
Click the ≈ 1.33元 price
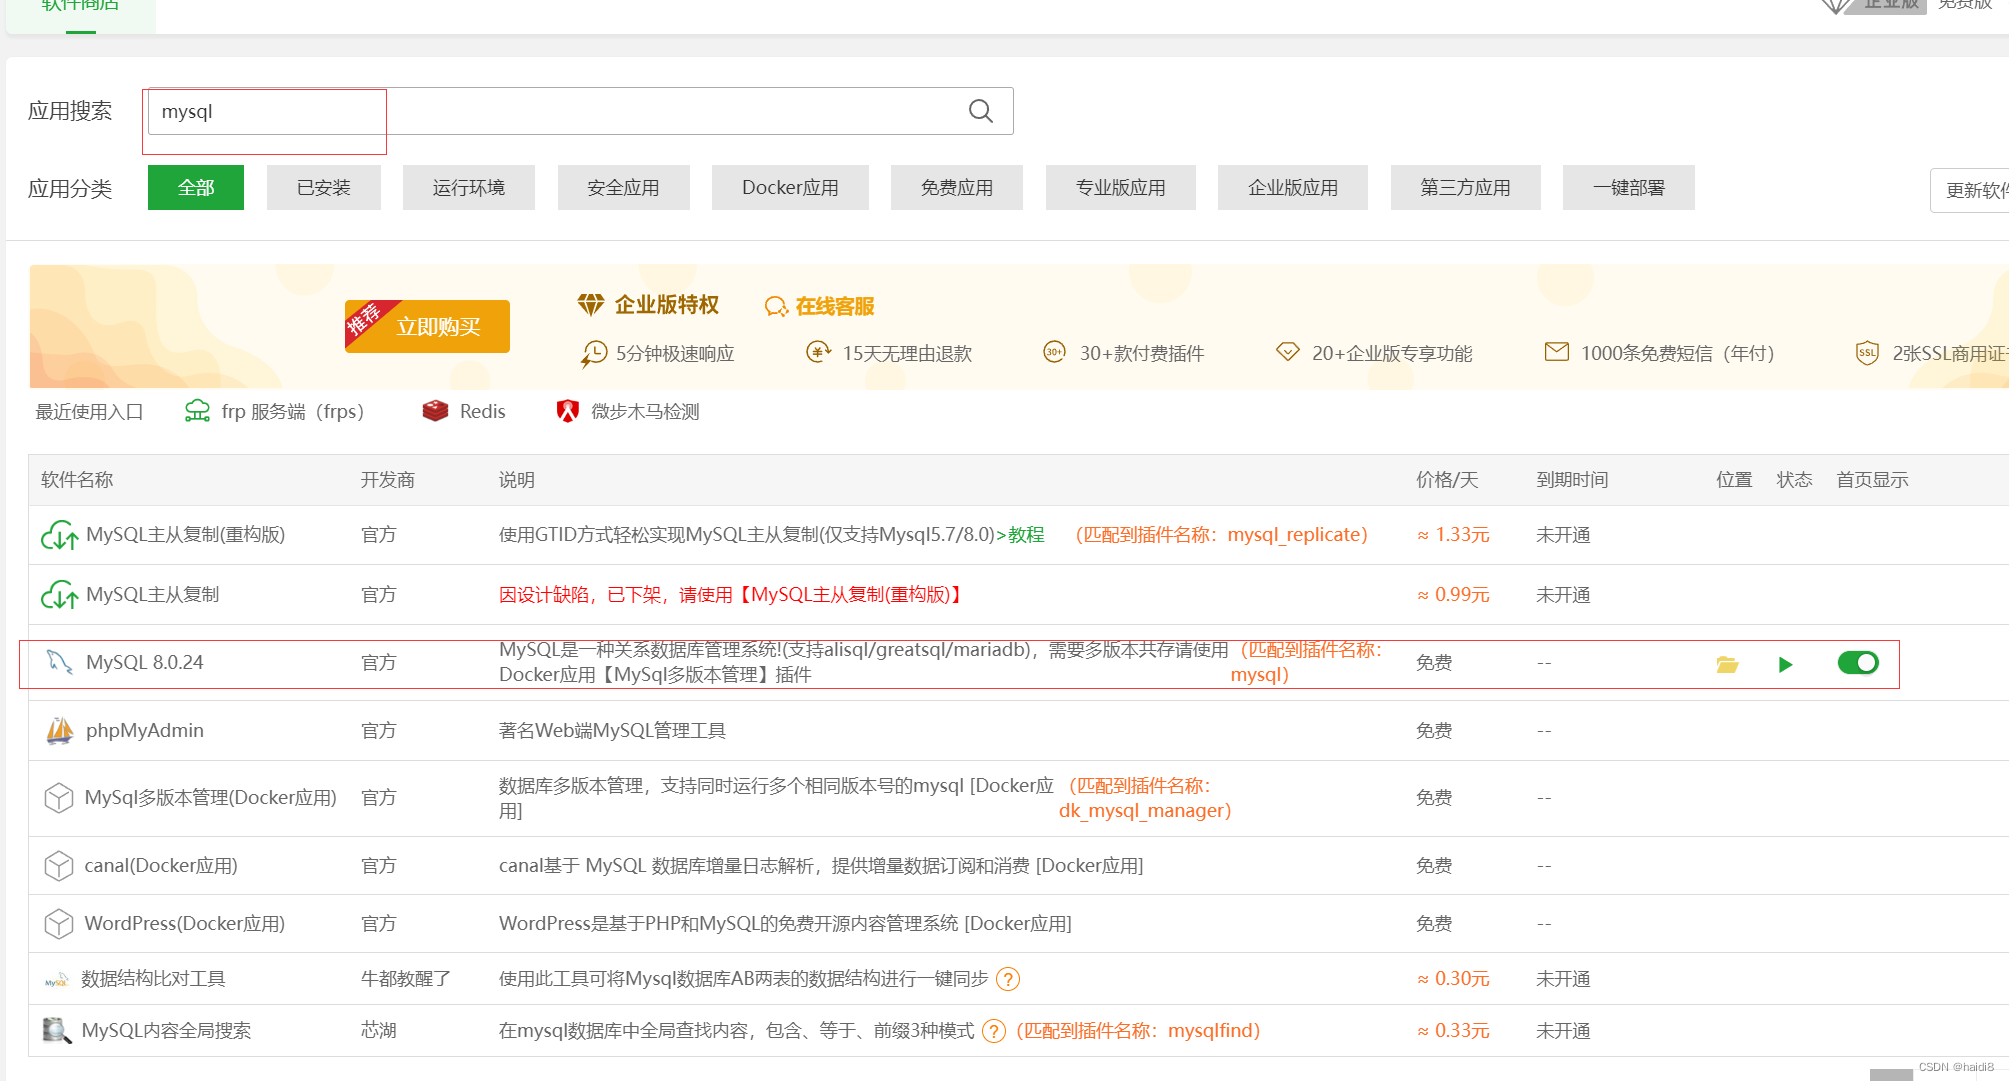click(1453, 535)
